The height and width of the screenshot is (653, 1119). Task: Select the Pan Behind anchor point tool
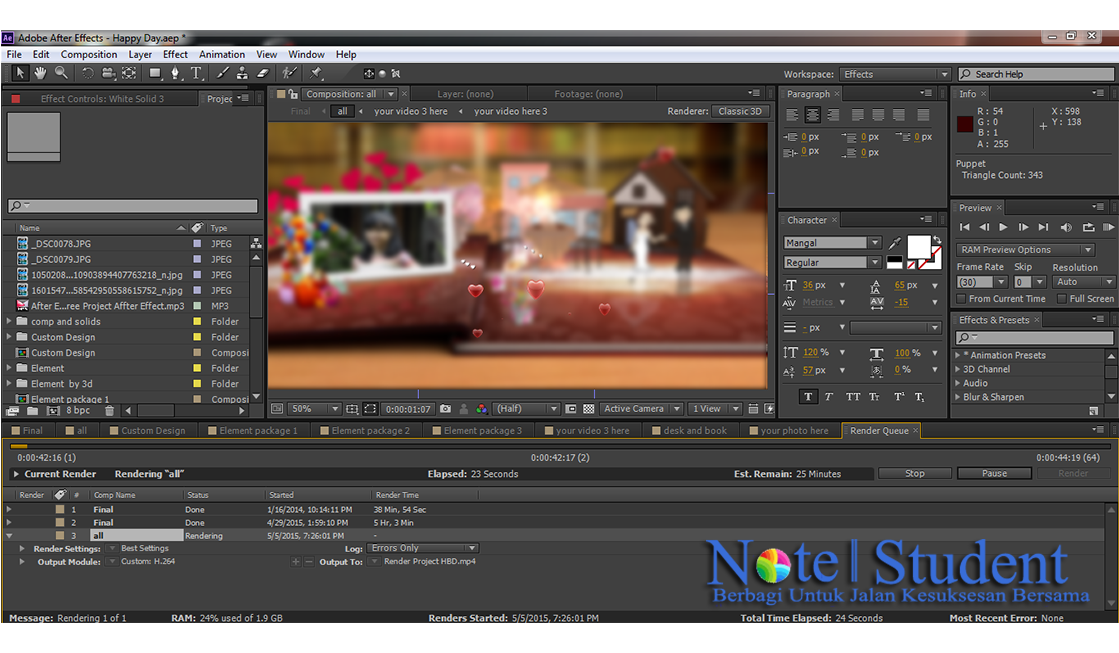(x=129, y=73)
